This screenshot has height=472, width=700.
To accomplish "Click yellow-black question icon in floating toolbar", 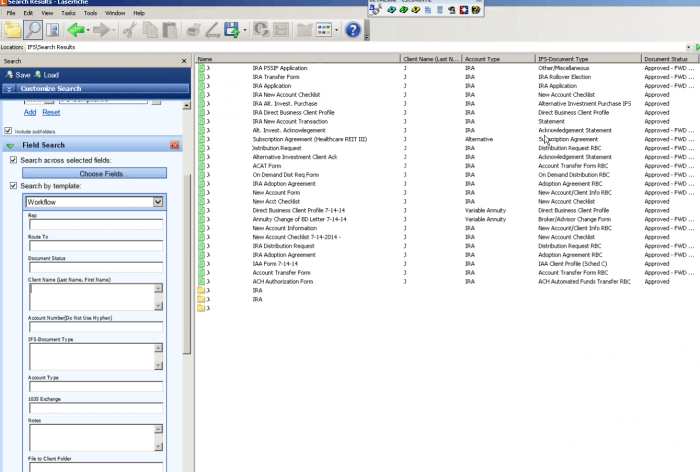I will (476, 9).
